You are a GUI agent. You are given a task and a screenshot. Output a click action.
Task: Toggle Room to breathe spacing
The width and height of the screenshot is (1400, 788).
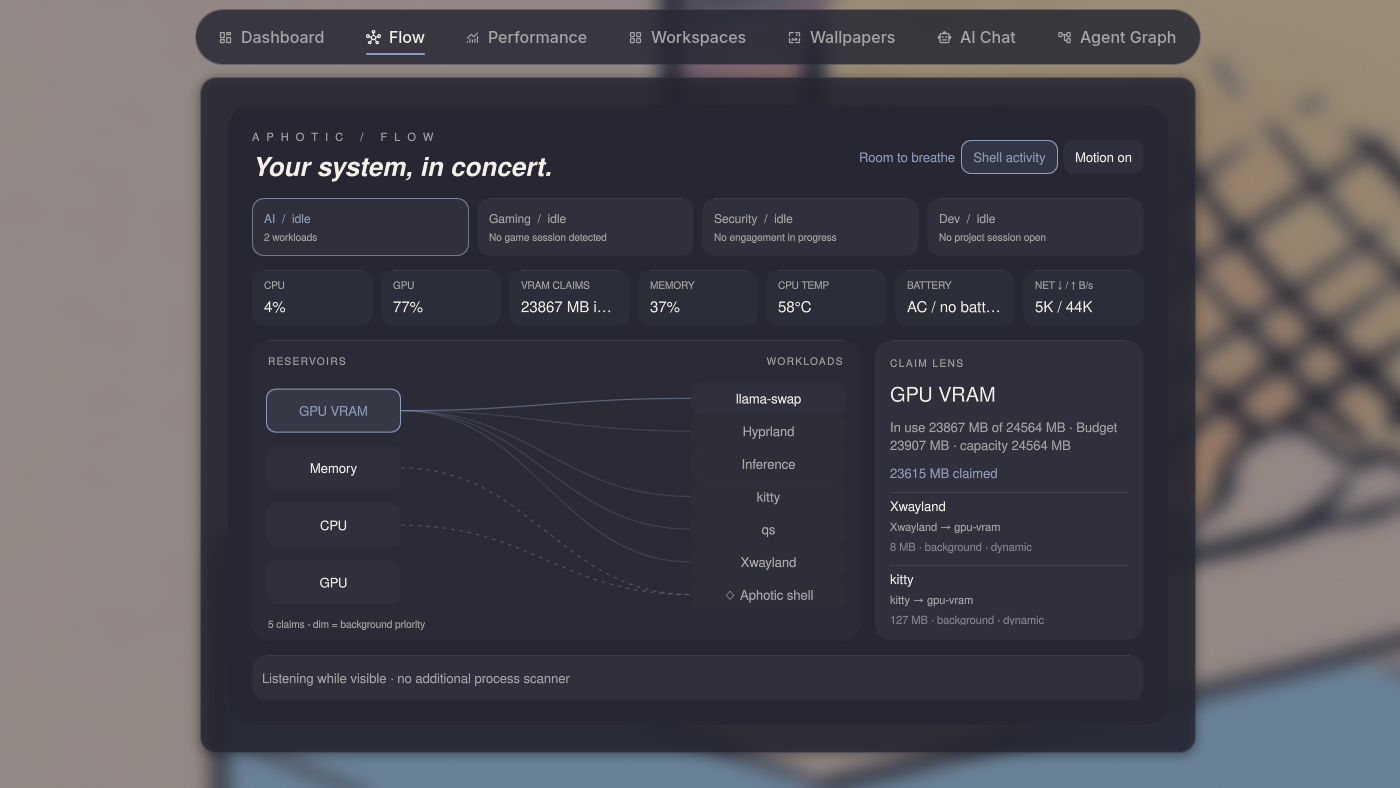pos(907,157)
